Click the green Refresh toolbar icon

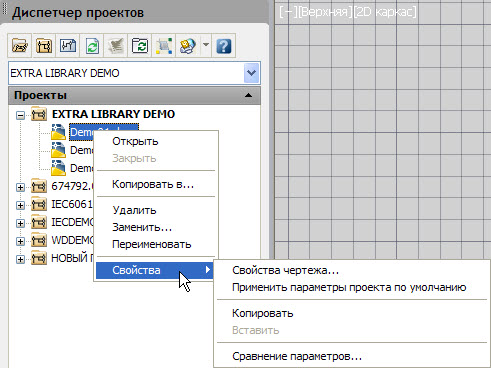click(x=92, y=46)
